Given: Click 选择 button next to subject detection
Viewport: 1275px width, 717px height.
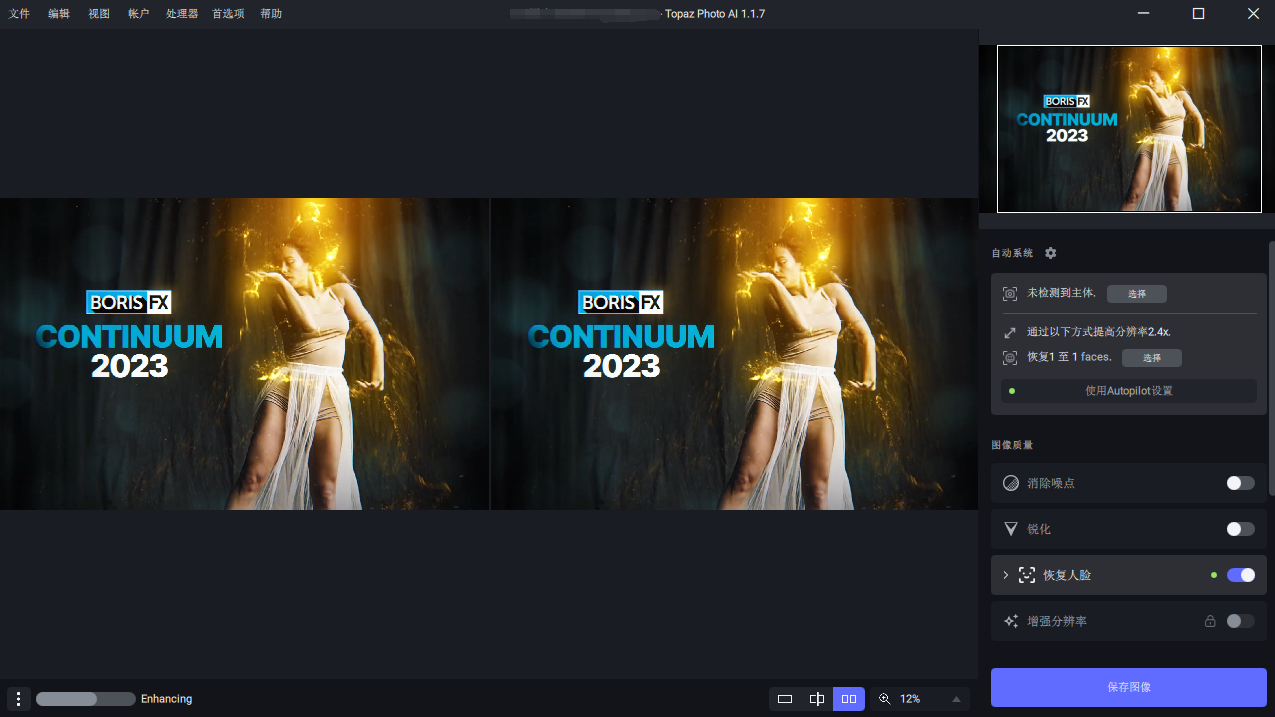Looking at the screenshot, I should click(x=1137, y=294).
